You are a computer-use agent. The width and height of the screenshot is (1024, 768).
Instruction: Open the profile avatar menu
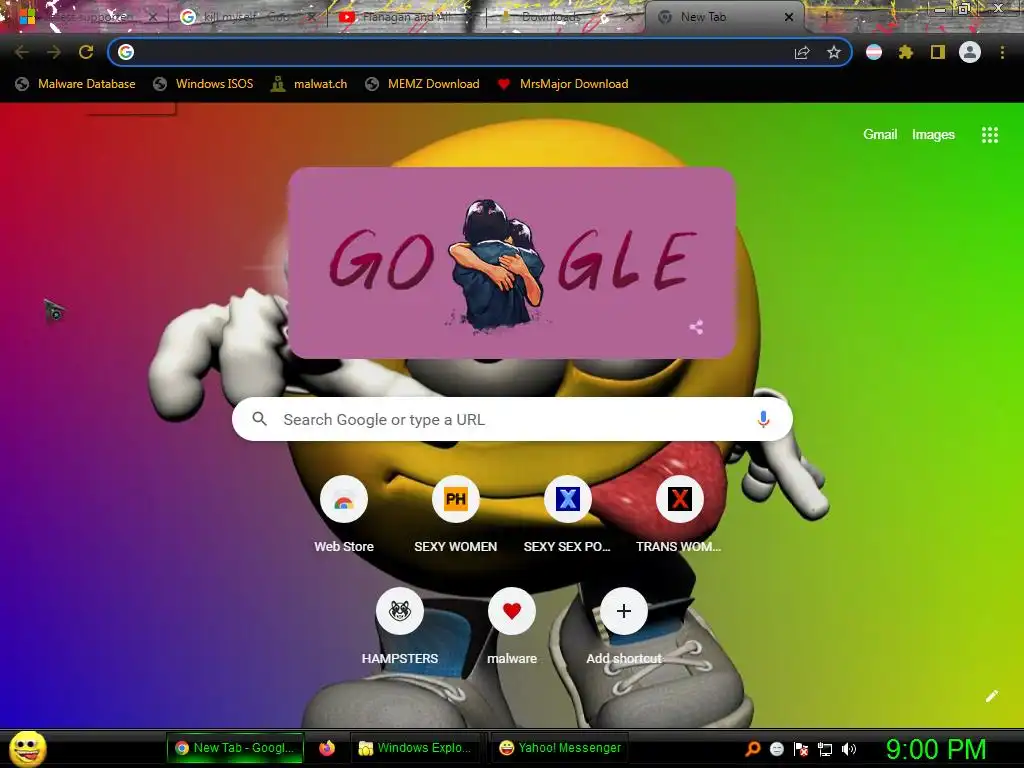pos(970,52)
